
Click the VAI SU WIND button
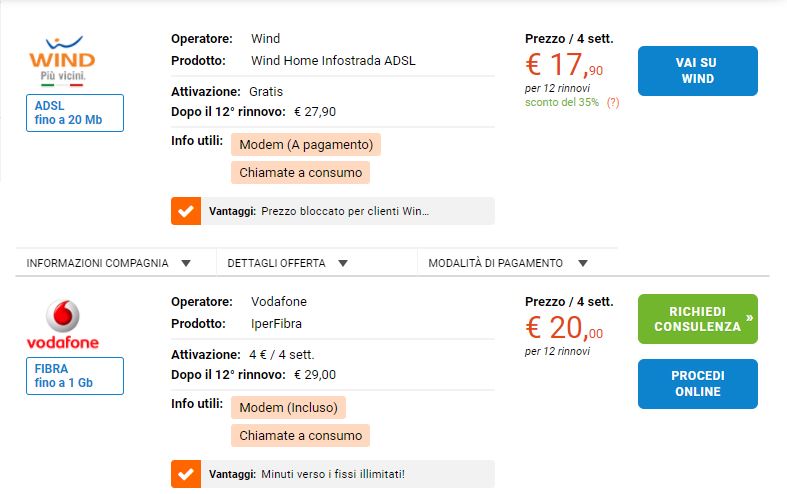tap(698, 71)
